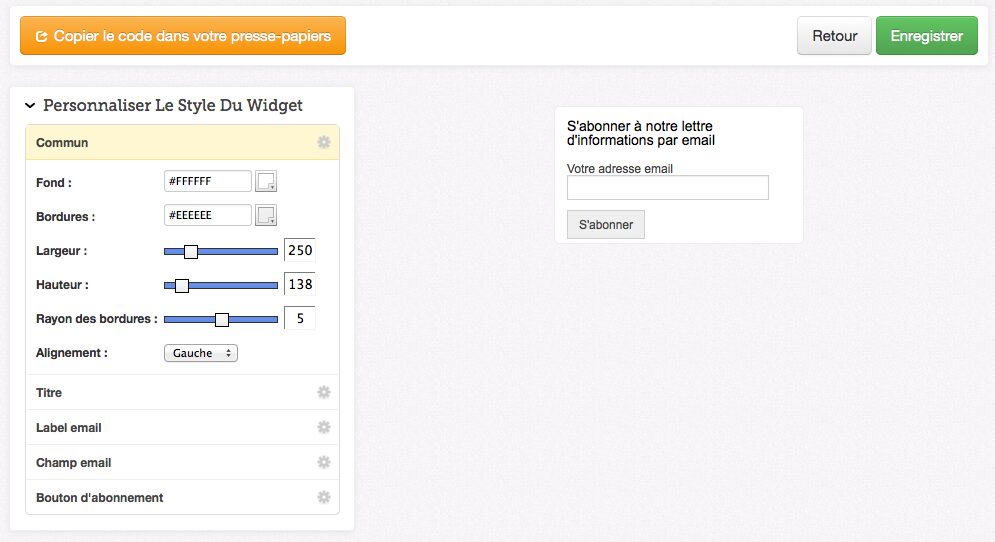The width and height of the screenshot is (995, 542).
Task: Expand the Titre section
Action: pyautogui.click(x=49, y=393)
